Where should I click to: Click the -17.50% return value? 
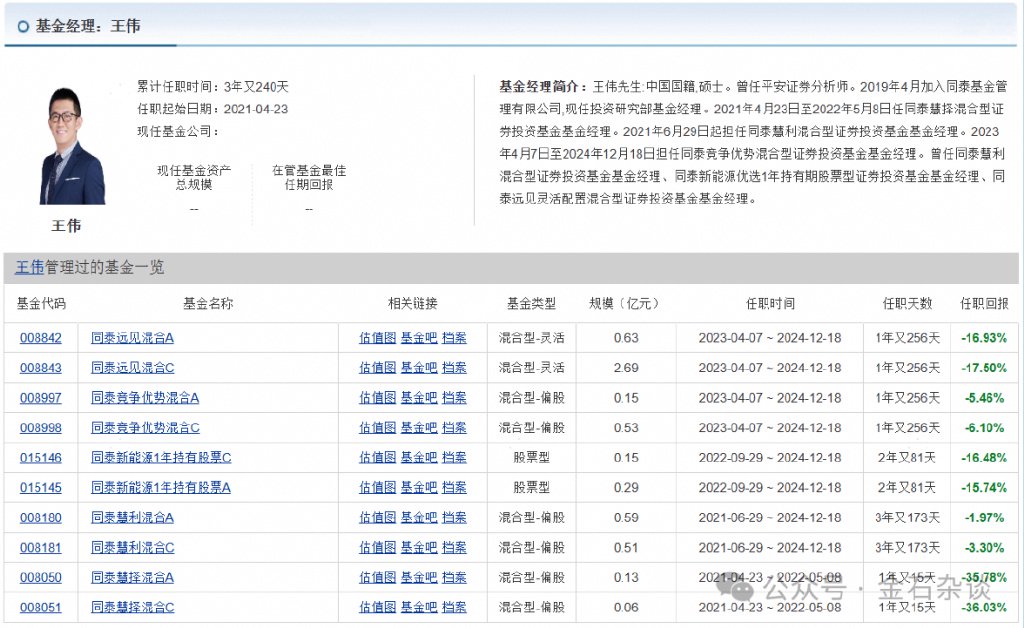[984, 368]
